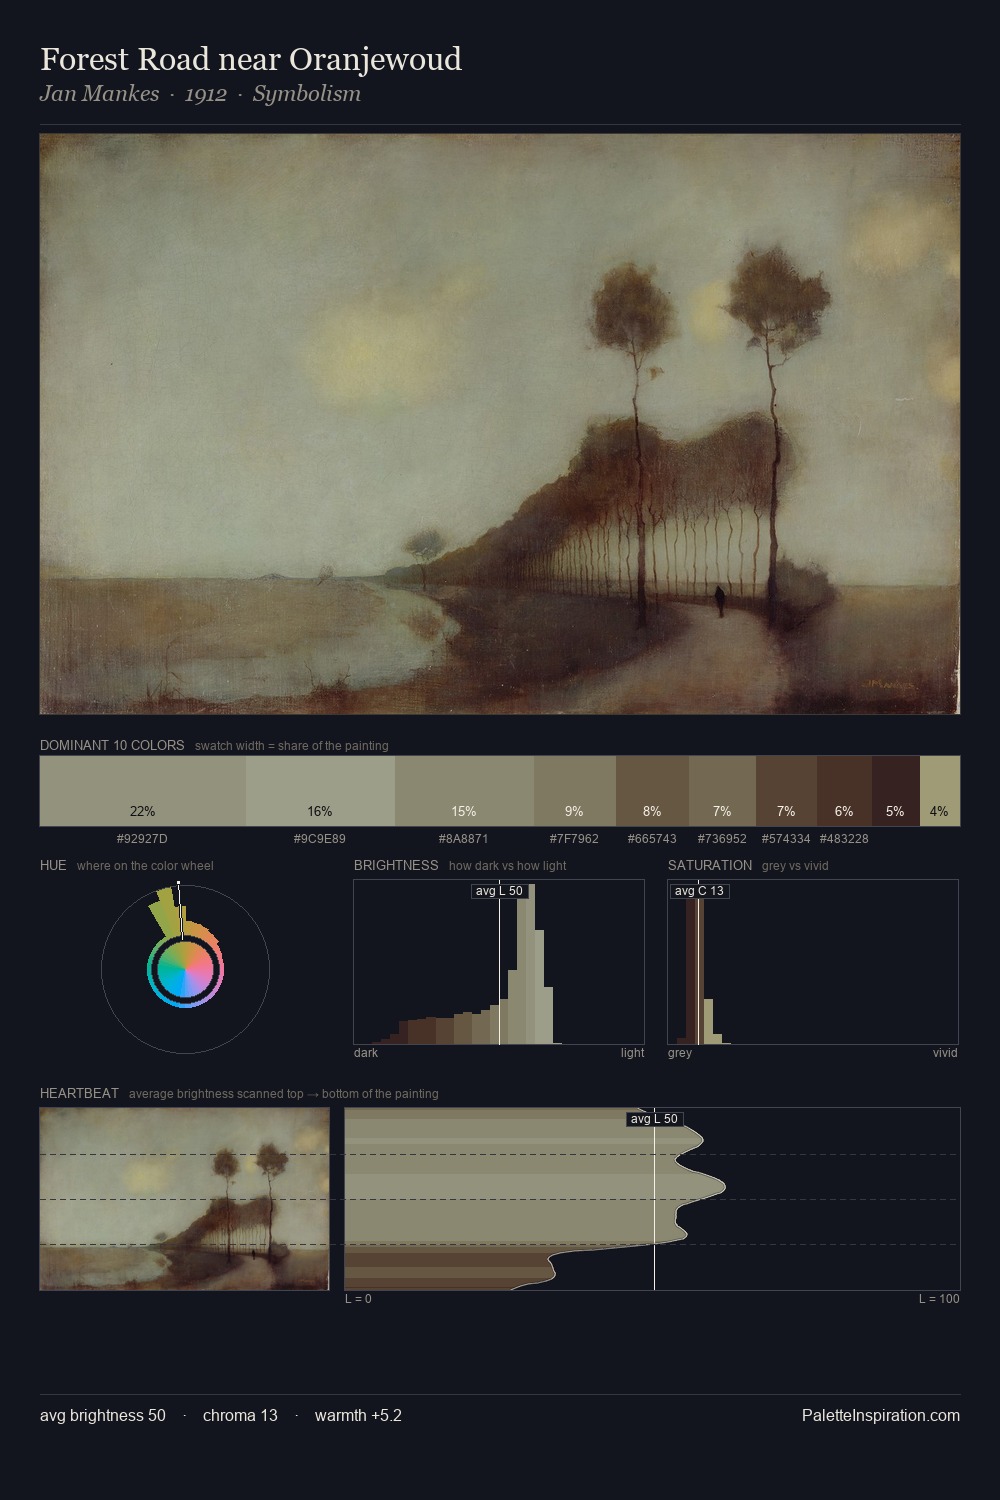
Task: Click the year 1912 in subtitle
Action: point(206,94)
